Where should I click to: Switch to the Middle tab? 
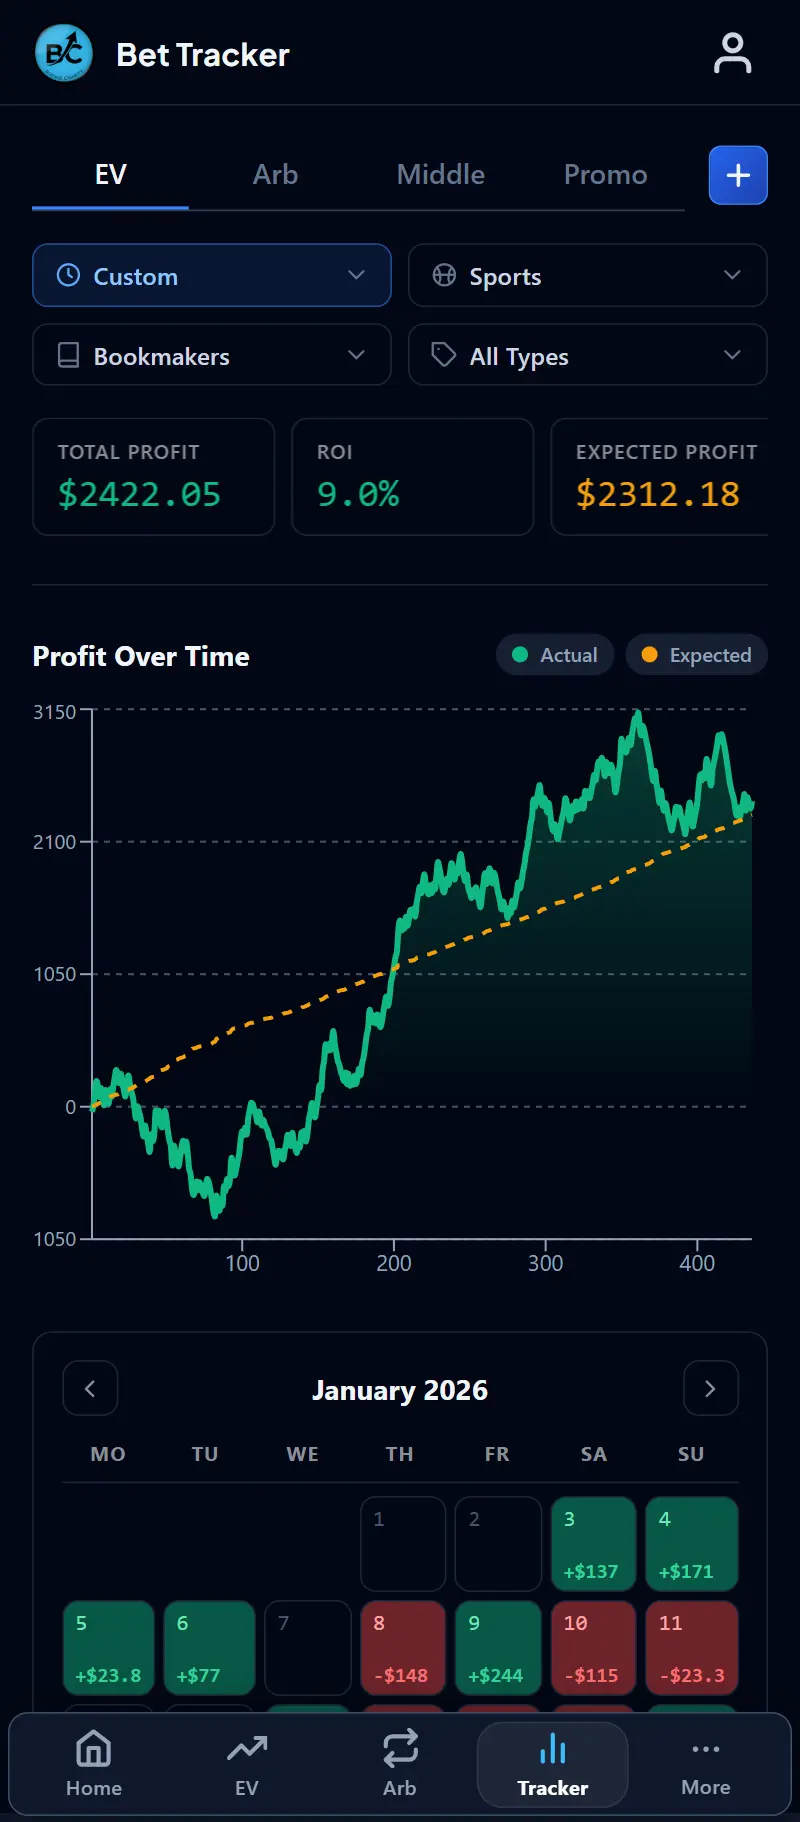tap(441, 175)
